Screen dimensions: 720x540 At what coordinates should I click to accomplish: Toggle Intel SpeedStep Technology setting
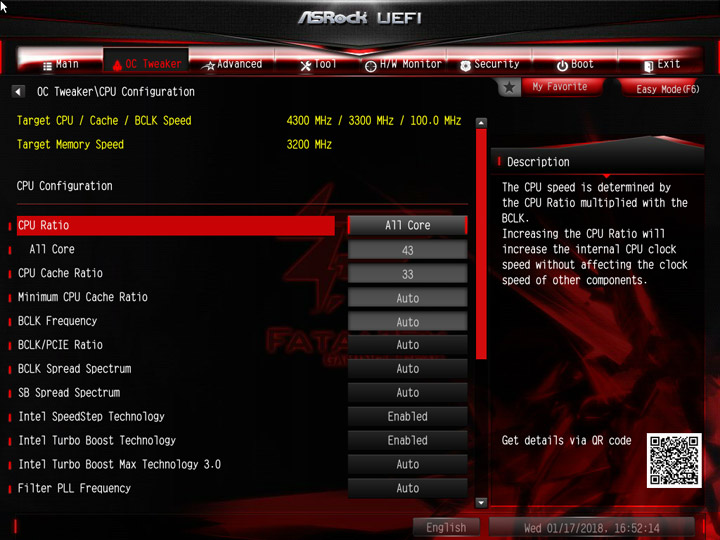click(407, 416)
